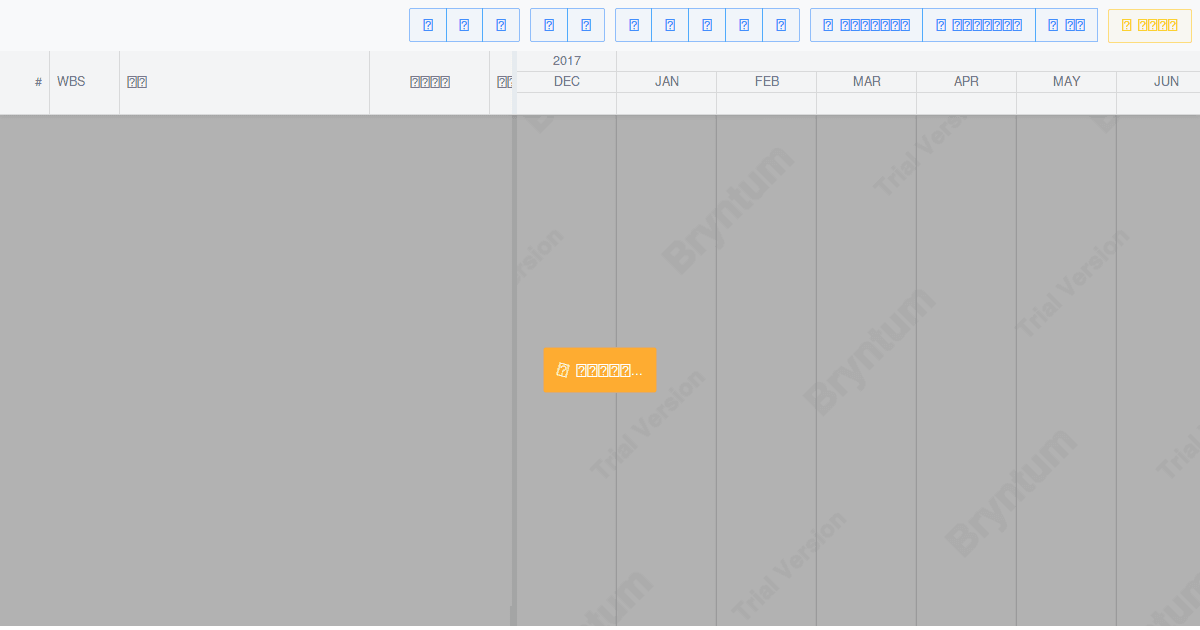The image size is (1200, 630).
Task: Click the short labeled button left of the orange toolbar button
Action: [x=1066, y=24]
